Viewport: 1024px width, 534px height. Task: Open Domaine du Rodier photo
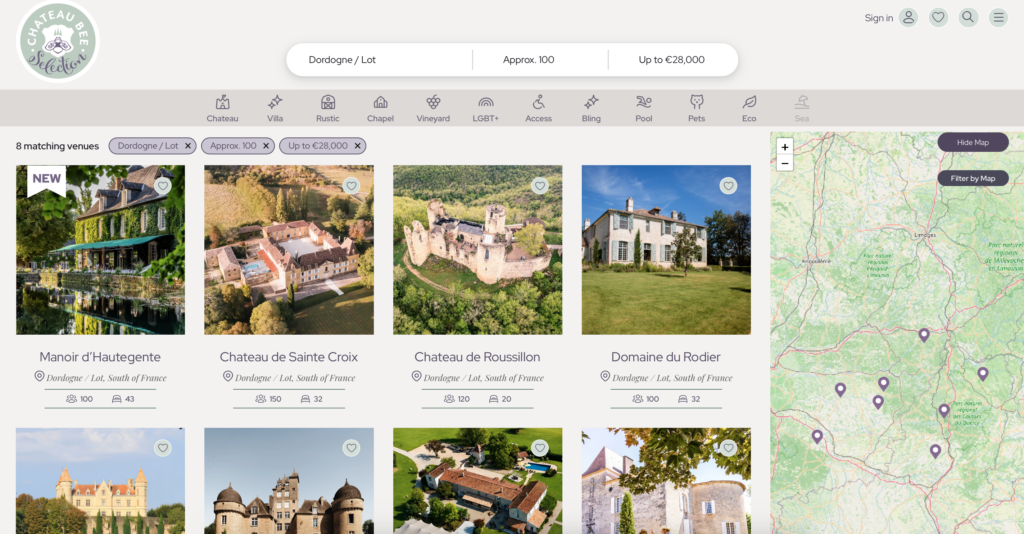click(x=666, y=250)
